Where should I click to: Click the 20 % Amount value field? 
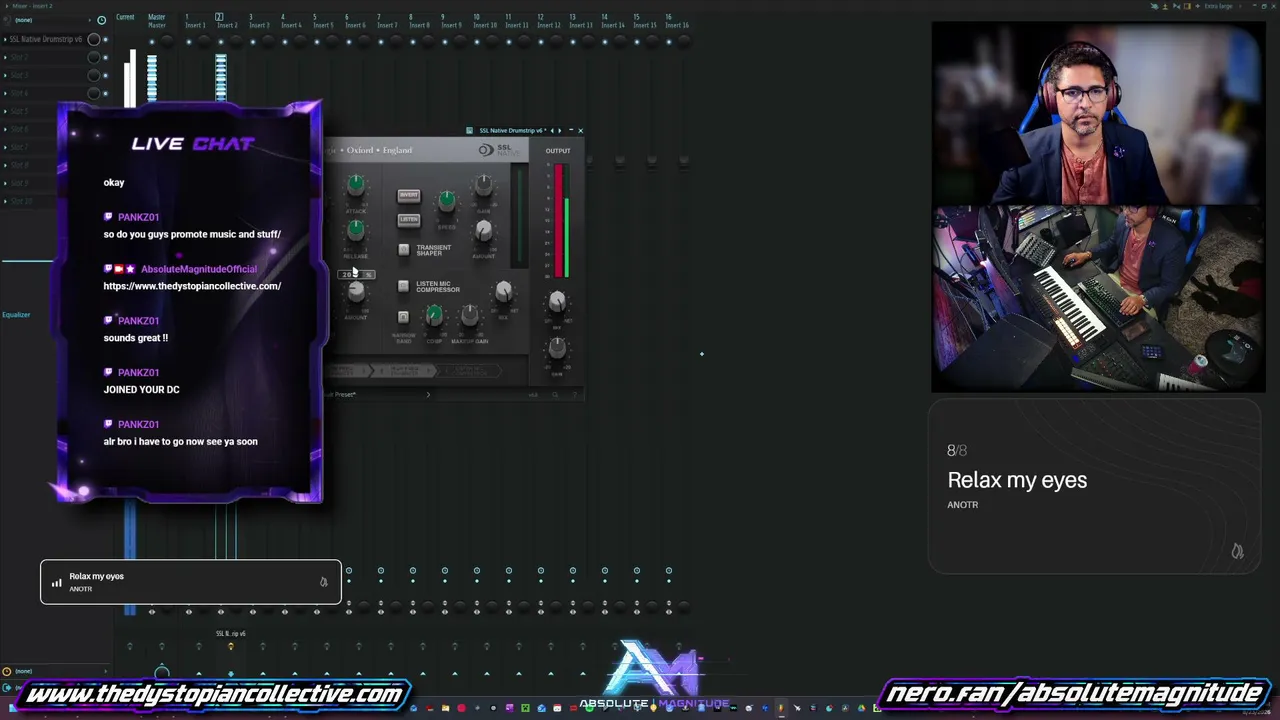click(356, 274)
